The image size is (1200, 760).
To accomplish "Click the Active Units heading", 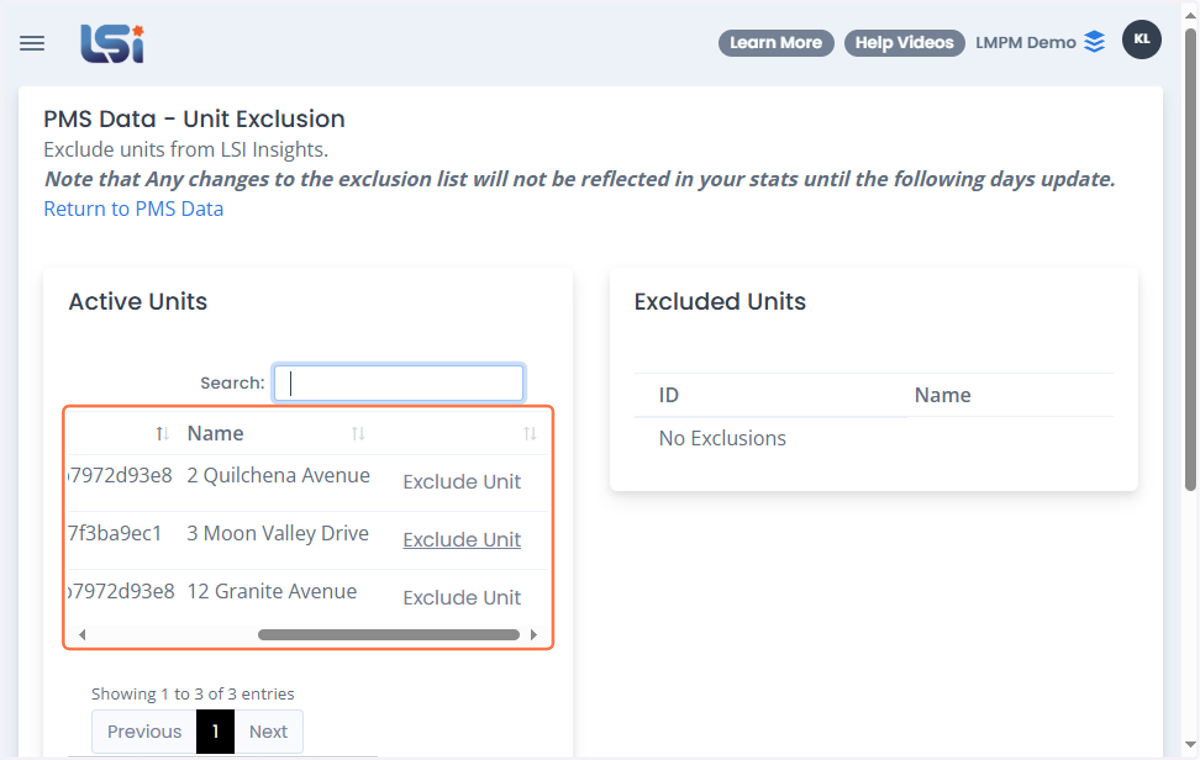I will [x=138, y=302].
